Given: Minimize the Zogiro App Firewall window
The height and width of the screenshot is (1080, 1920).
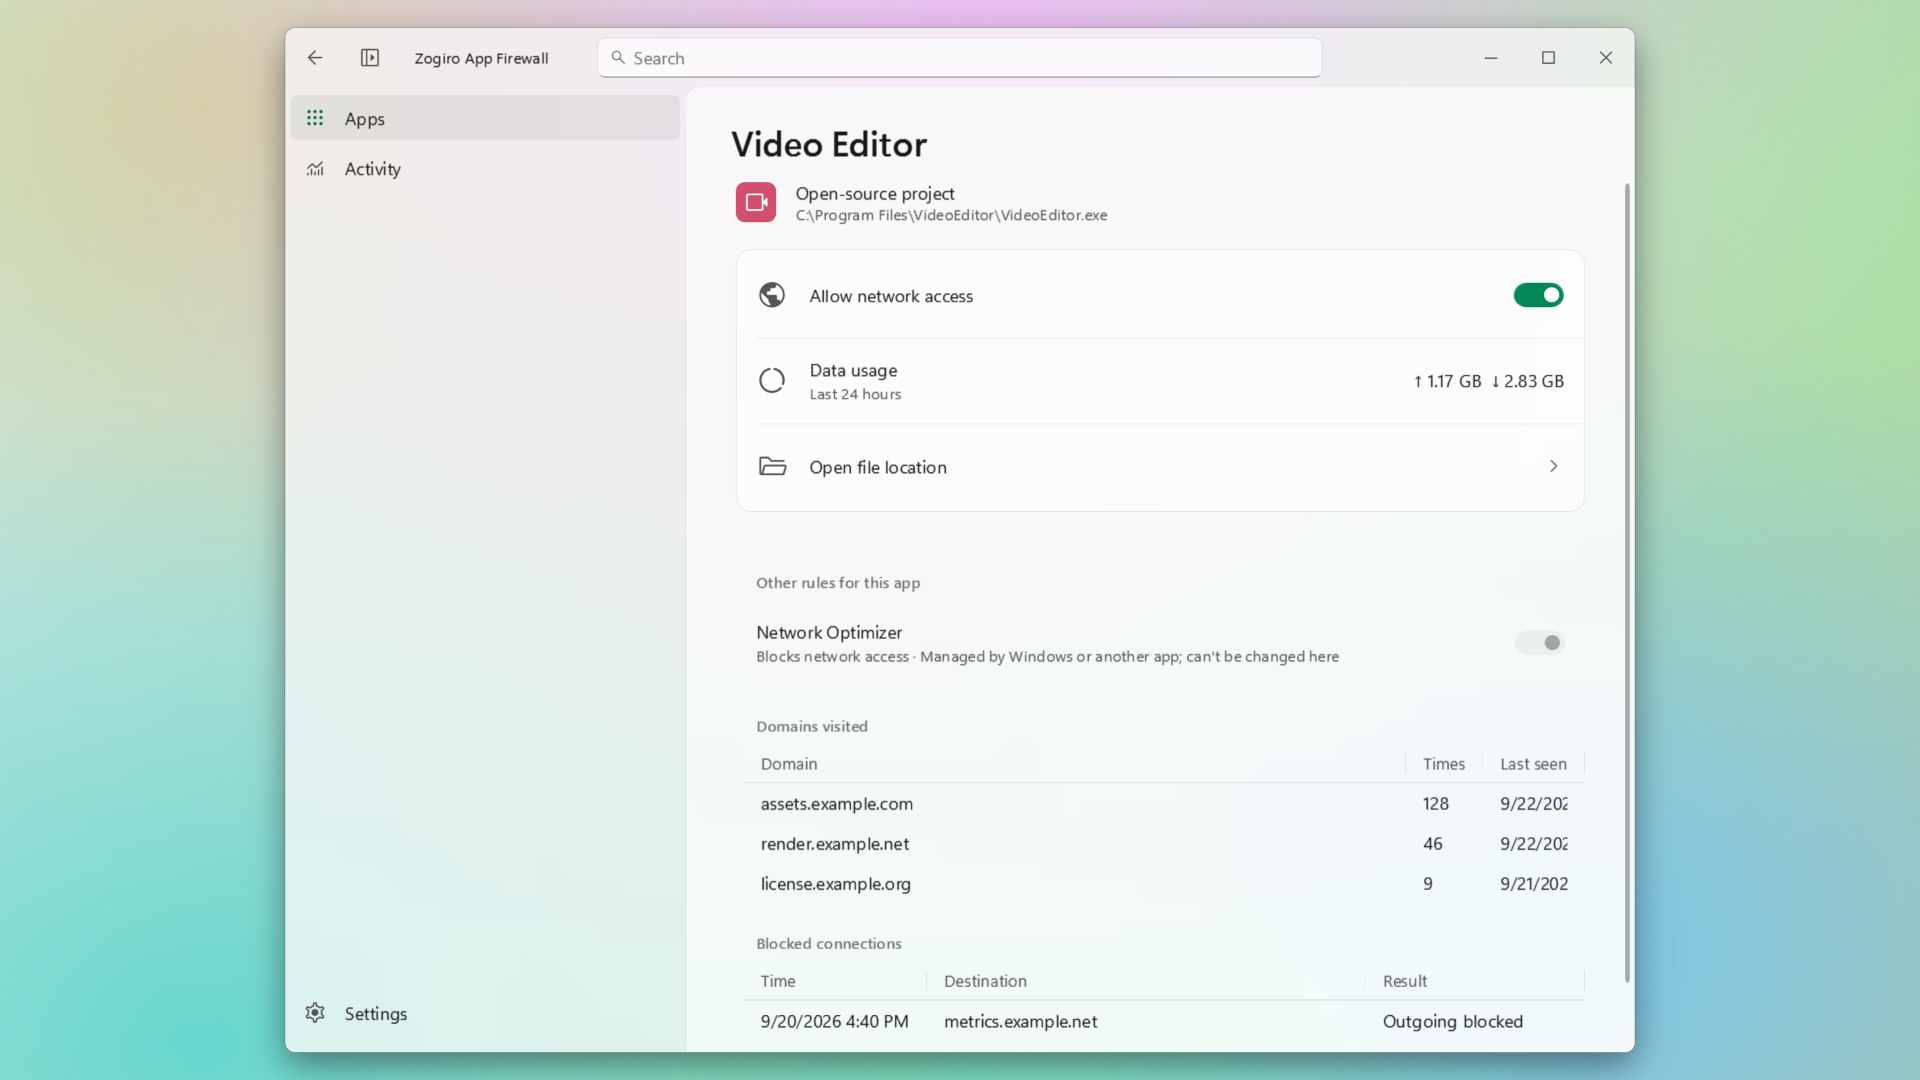Looking at the screenshot, I should [1491, 58].
